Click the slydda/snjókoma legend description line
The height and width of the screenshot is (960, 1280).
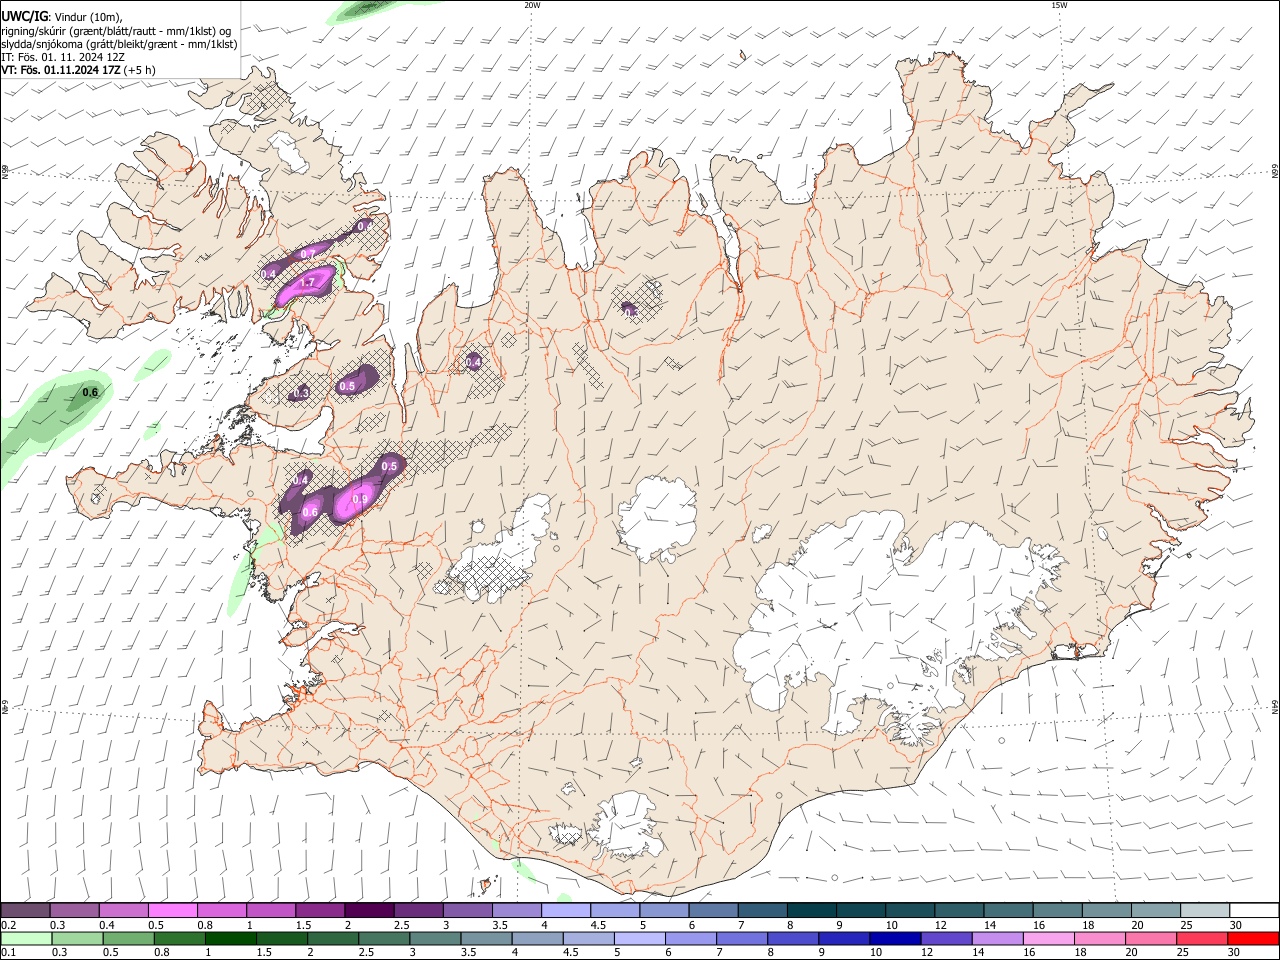(x=119, y=44)
